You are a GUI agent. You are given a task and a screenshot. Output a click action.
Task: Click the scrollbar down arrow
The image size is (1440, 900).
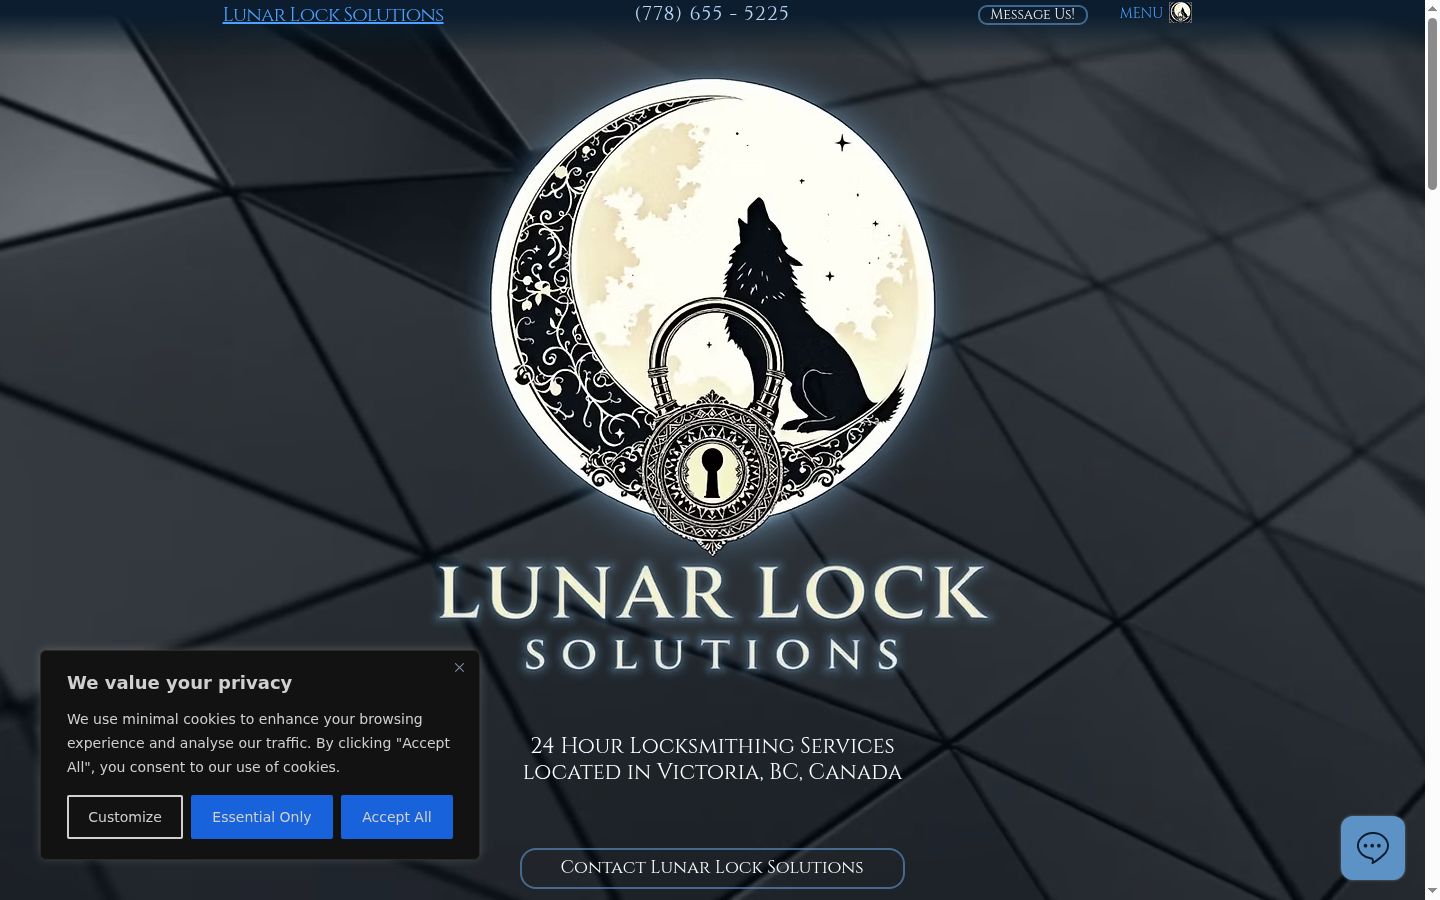click(1432, 891)
